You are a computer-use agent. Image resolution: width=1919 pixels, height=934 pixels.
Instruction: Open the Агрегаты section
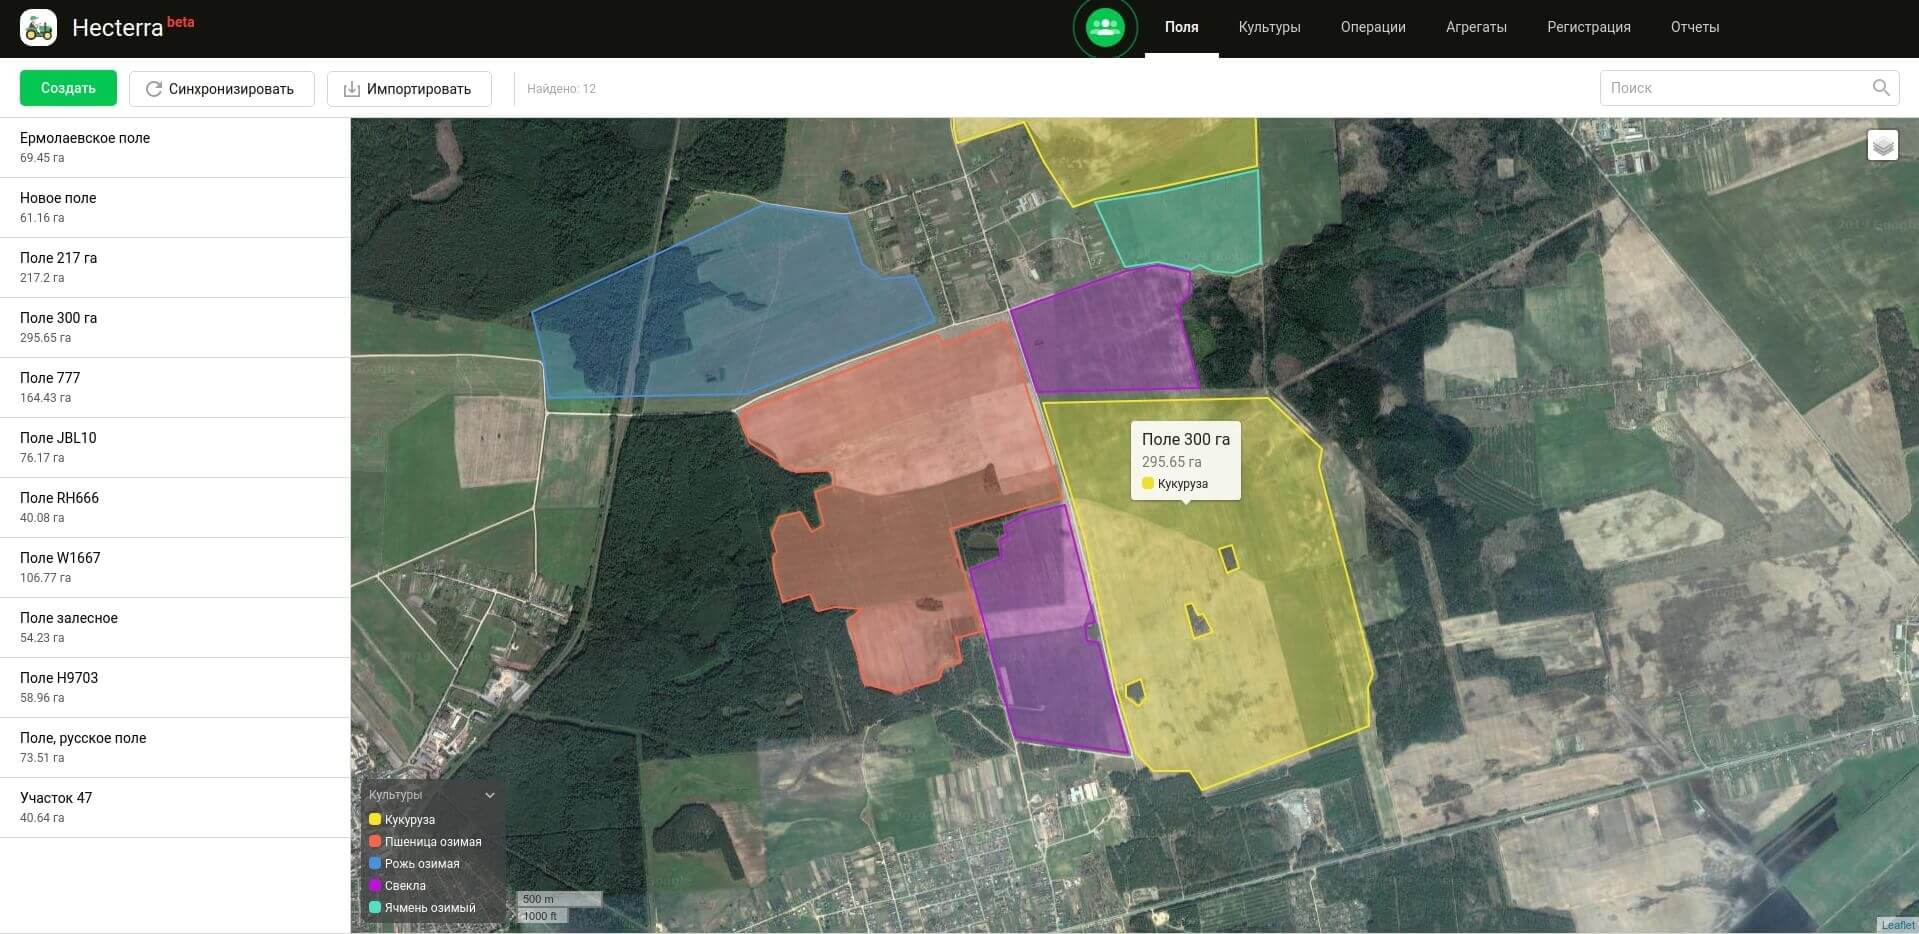1475,27
